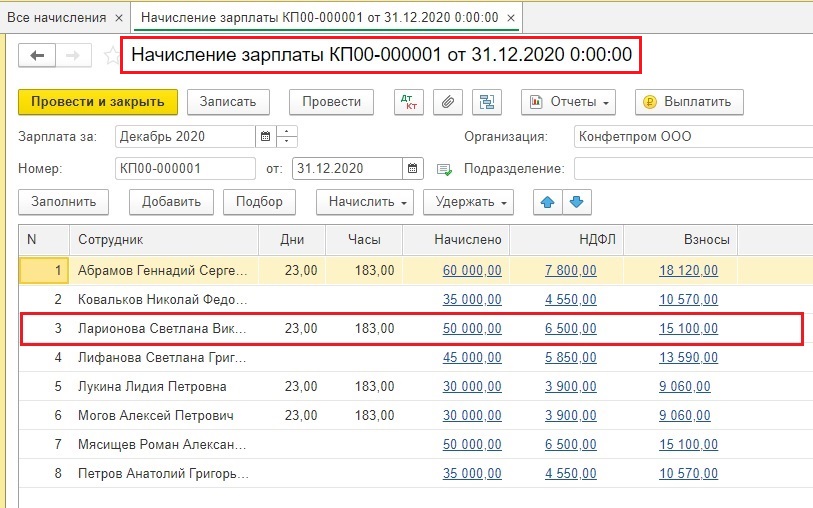Click the Подбор button

coord(259,202)
